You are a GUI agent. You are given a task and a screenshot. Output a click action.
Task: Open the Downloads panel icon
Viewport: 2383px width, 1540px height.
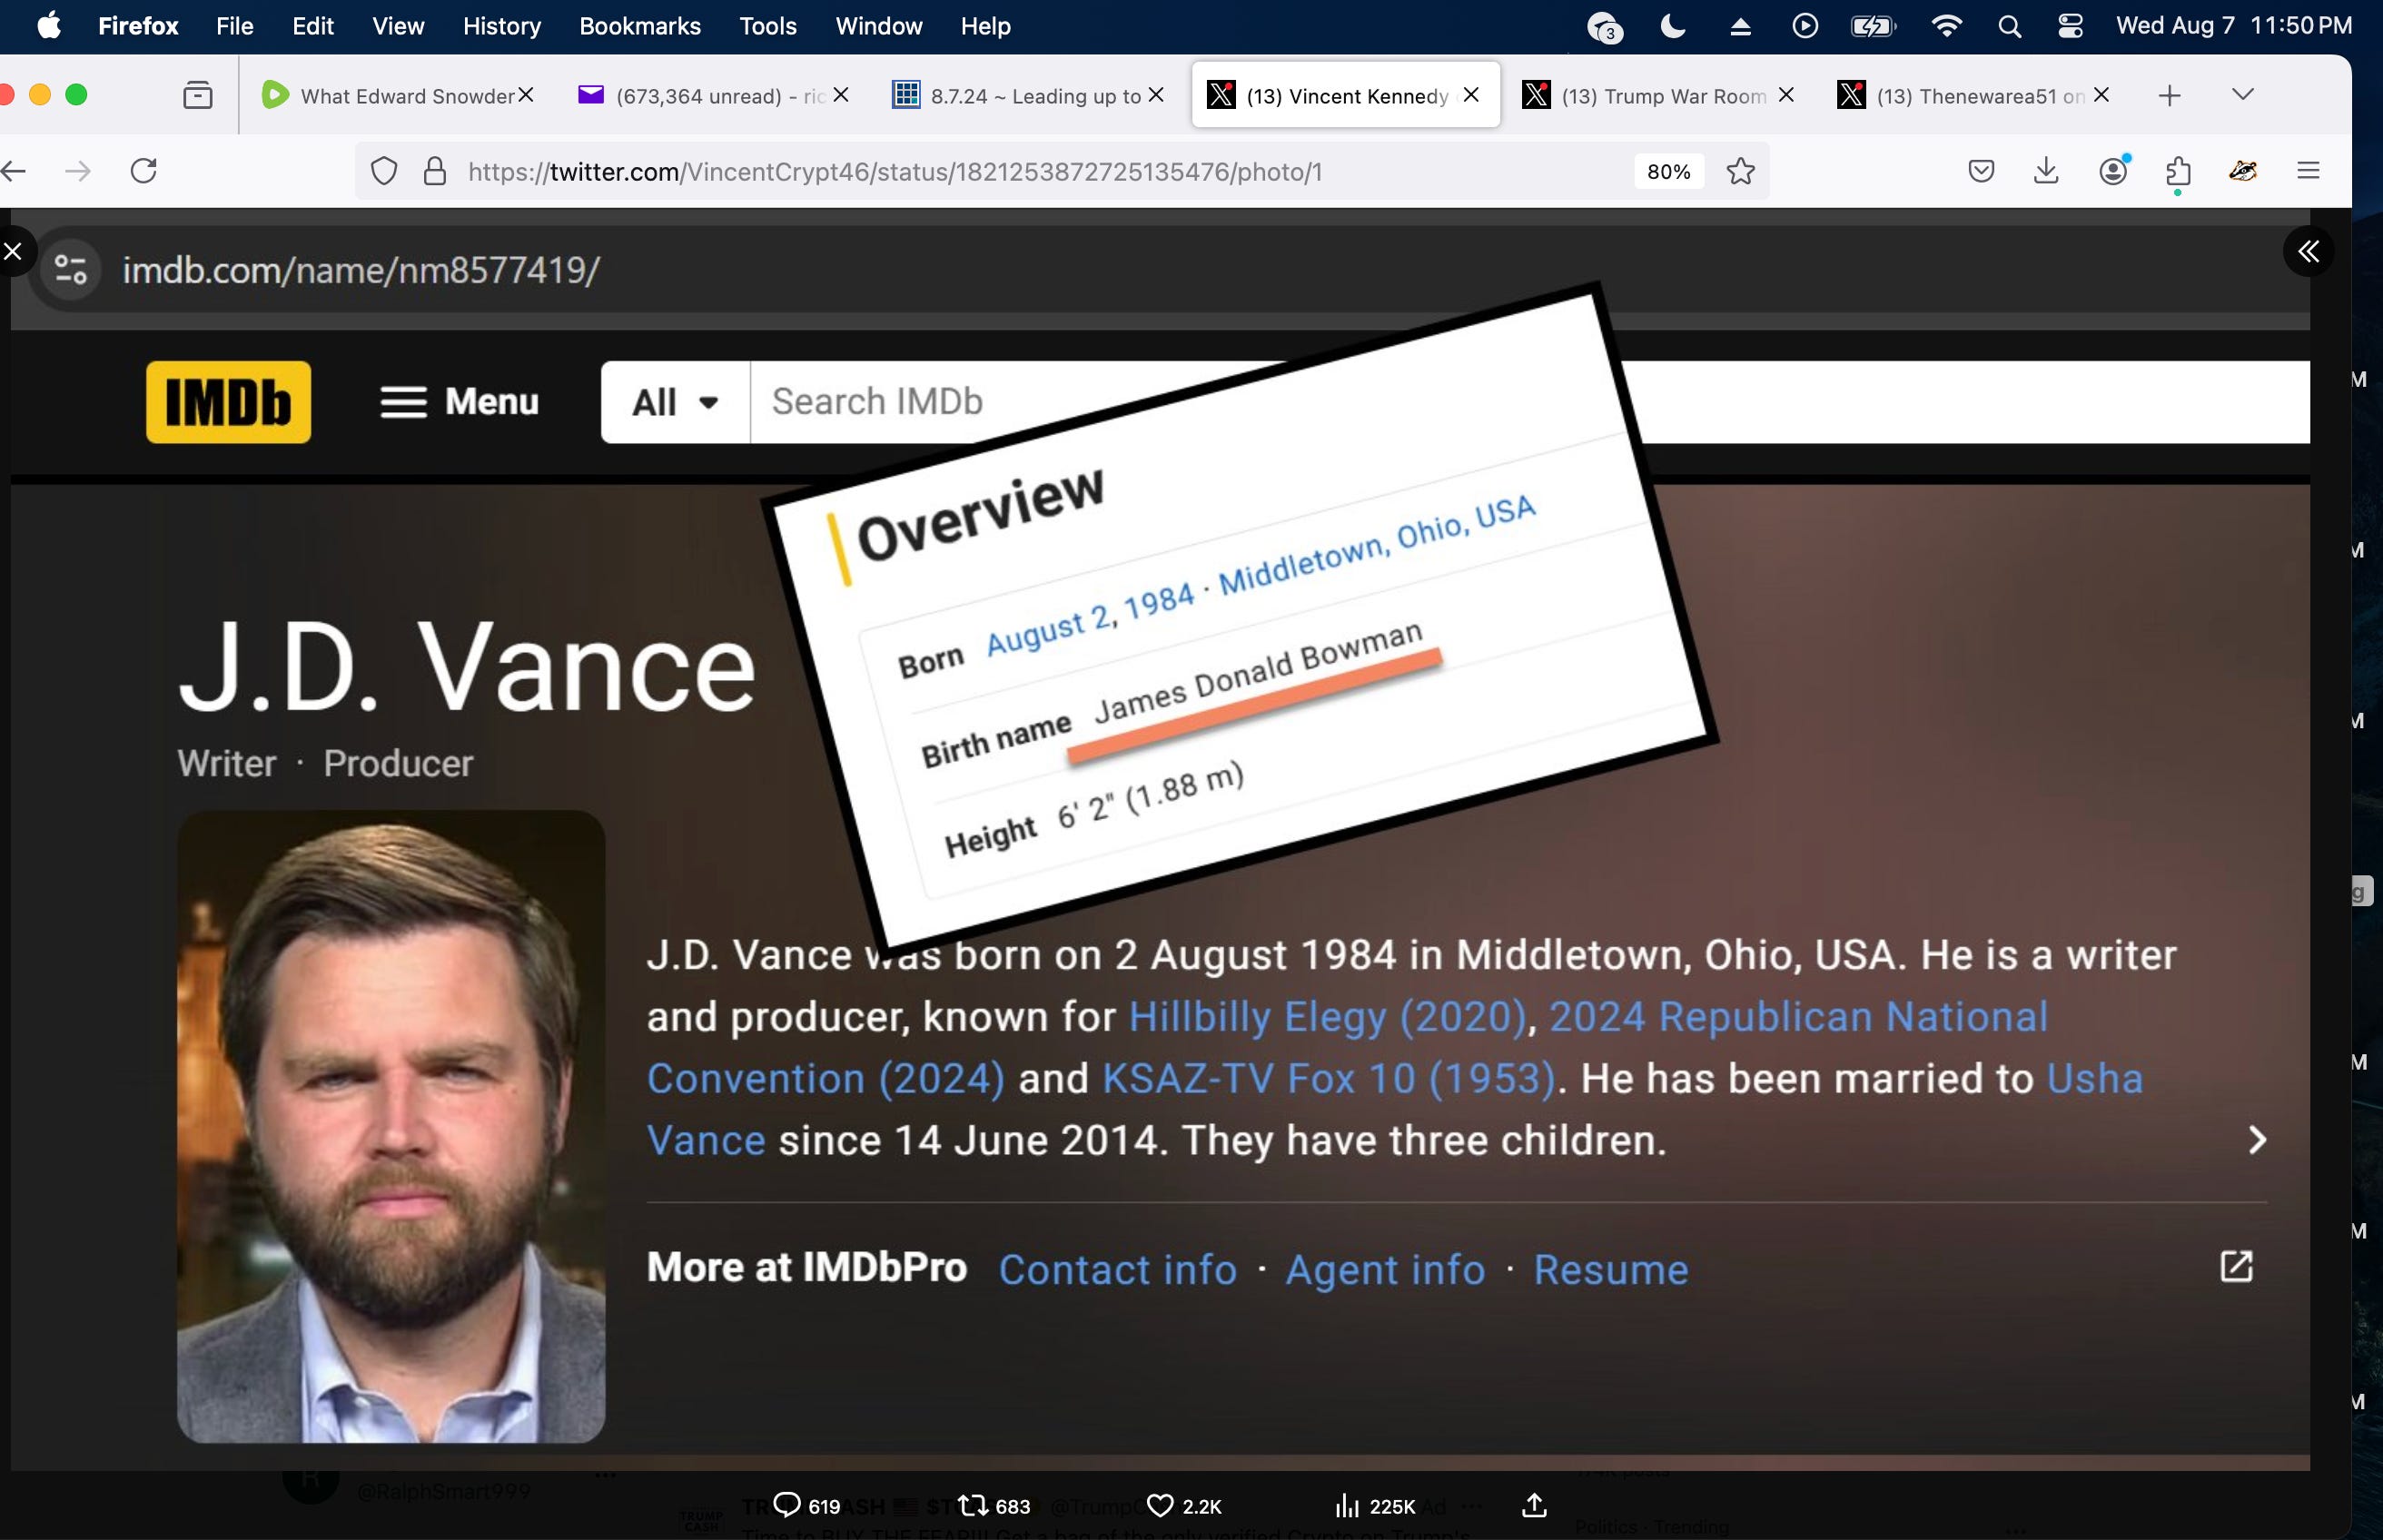coord(2046,171)
